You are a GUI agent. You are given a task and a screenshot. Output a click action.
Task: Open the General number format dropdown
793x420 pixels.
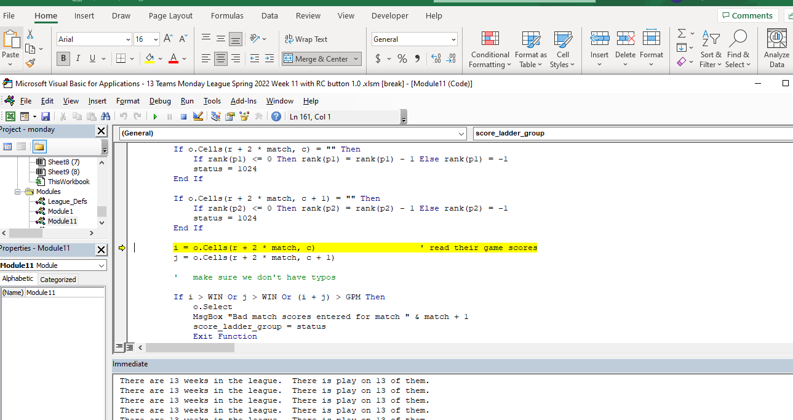pos(453,40)
